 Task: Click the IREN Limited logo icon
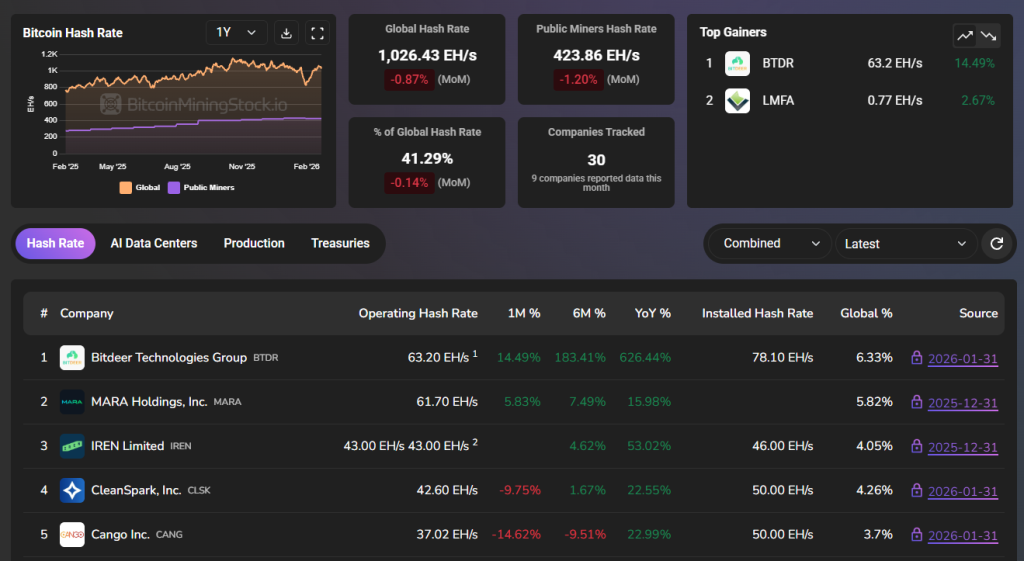click(x=72, y=446)
